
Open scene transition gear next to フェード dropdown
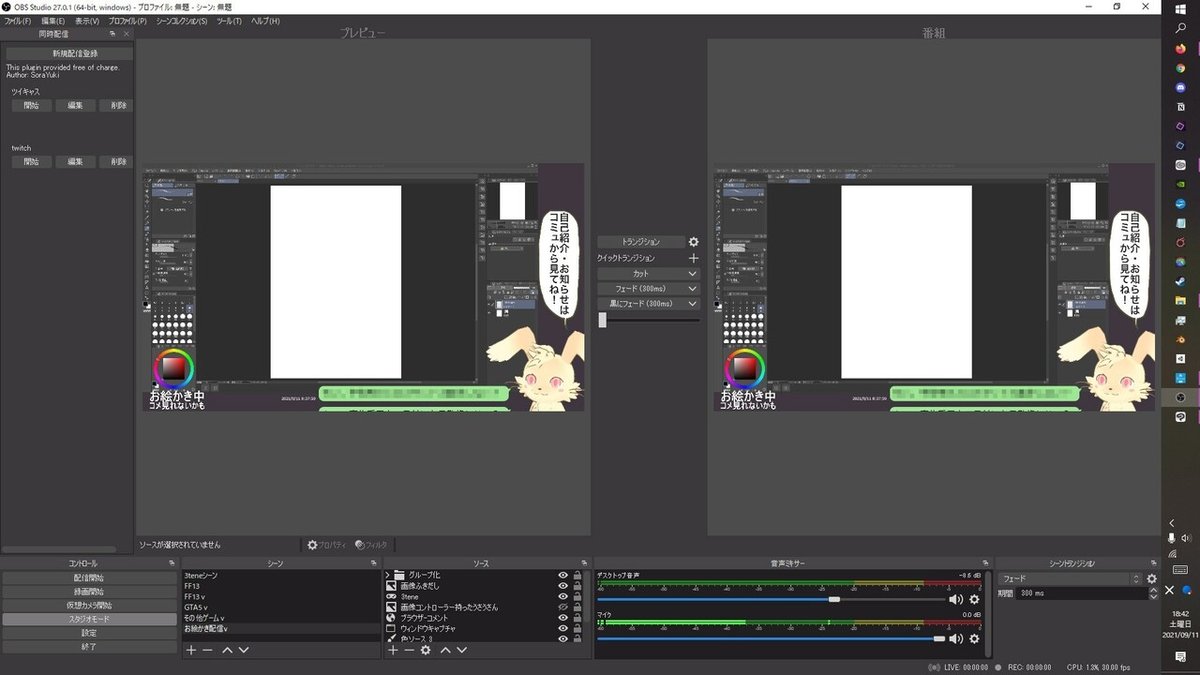pyautogui.click(x=1151, y=579)
